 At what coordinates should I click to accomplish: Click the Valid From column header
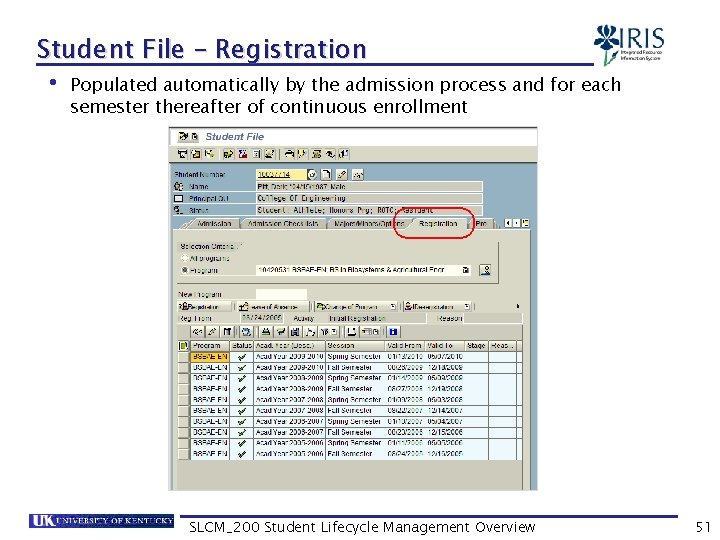pos(405,346)
